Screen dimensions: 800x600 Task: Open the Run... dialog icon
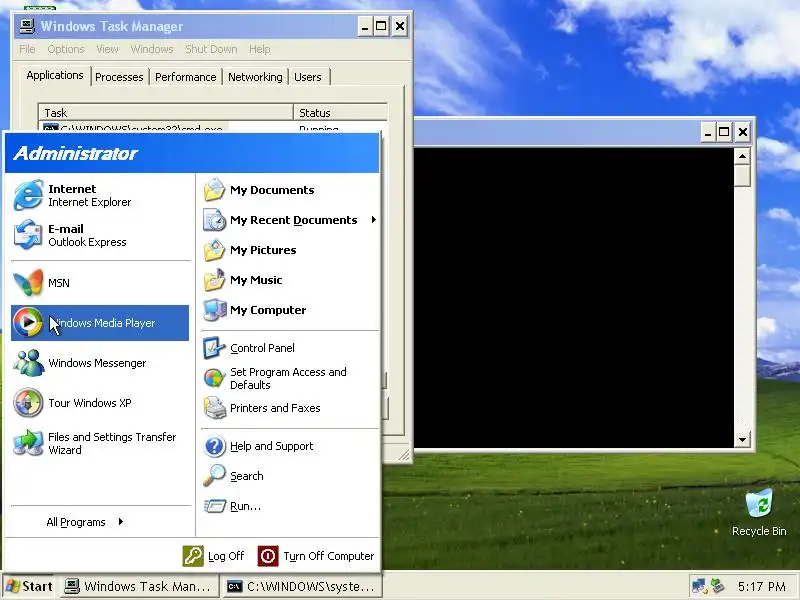tap(214, 506)
